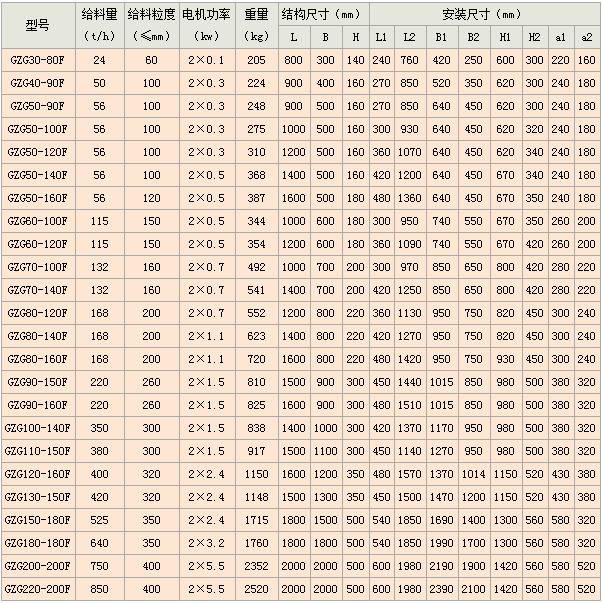Click L2 value 1360
The height and width of the screenshot is (604, 602).
click(409, 198)
